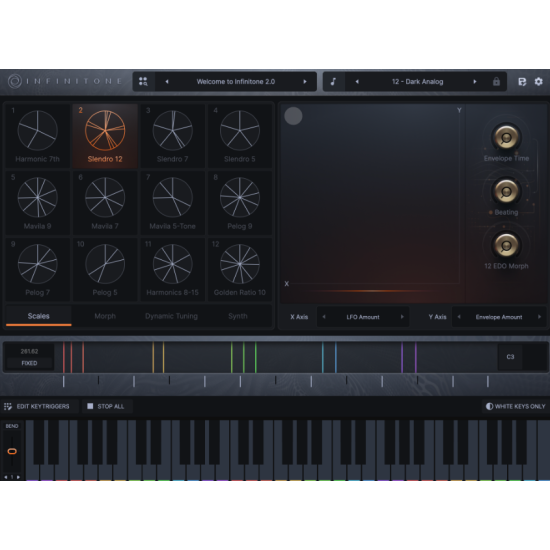Select the Slendro 12 scale
The height and width of the screenshot is (550, 550).
tap(105, 136)
